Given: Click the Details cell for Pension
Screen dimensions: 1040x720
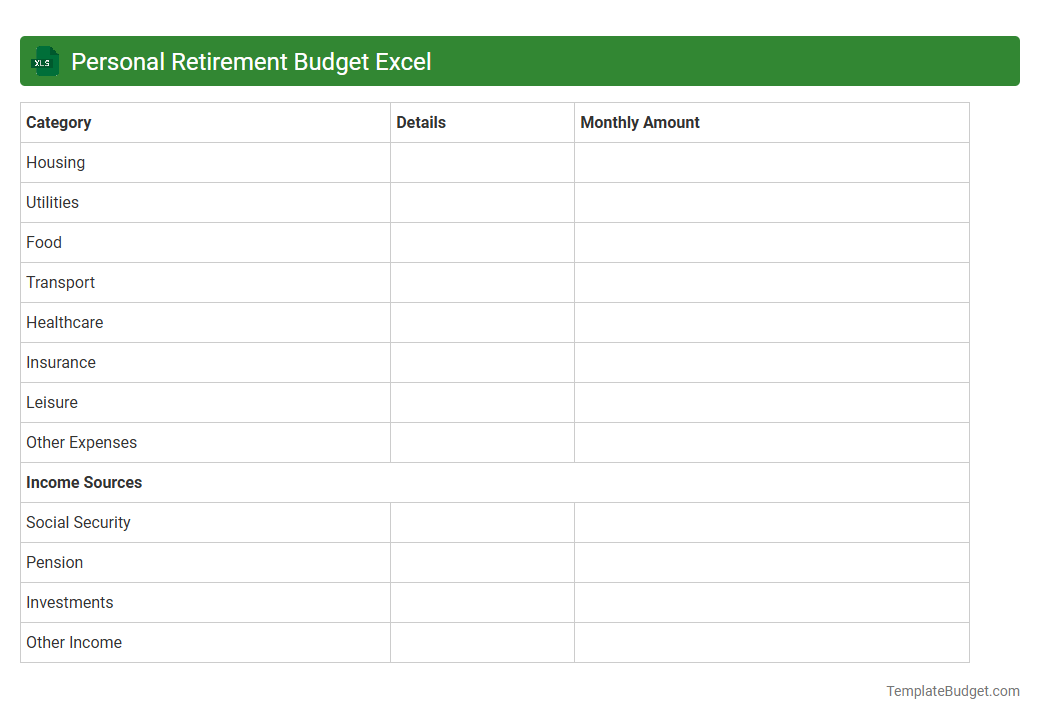Looking at the screenshot, I should (x=482, y=562).
